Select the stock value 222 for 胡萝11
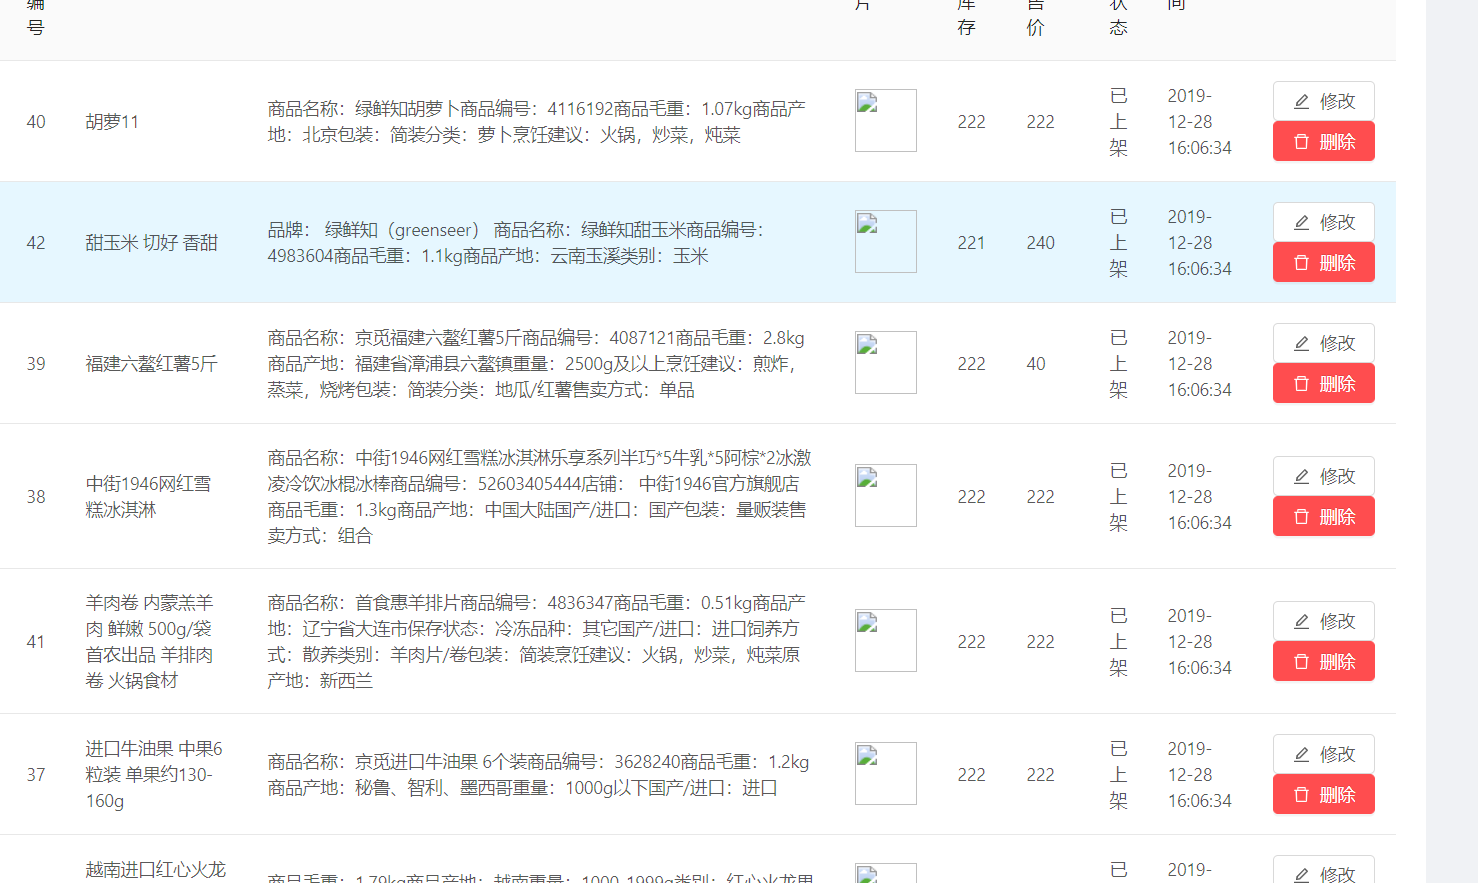1478x883 pixels. coord(971,122)
